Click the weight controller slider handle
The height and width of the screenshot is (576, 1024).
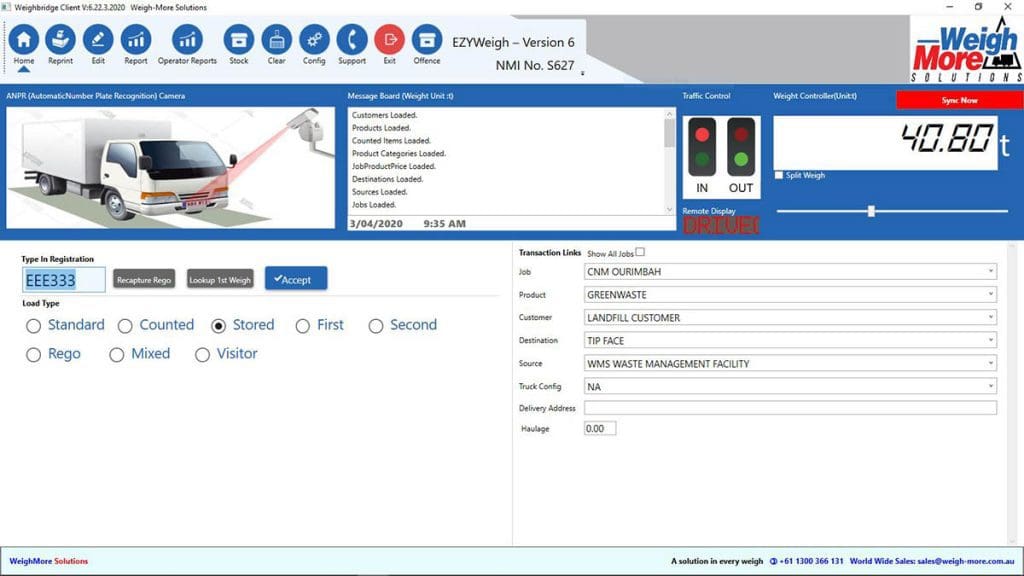871,211
